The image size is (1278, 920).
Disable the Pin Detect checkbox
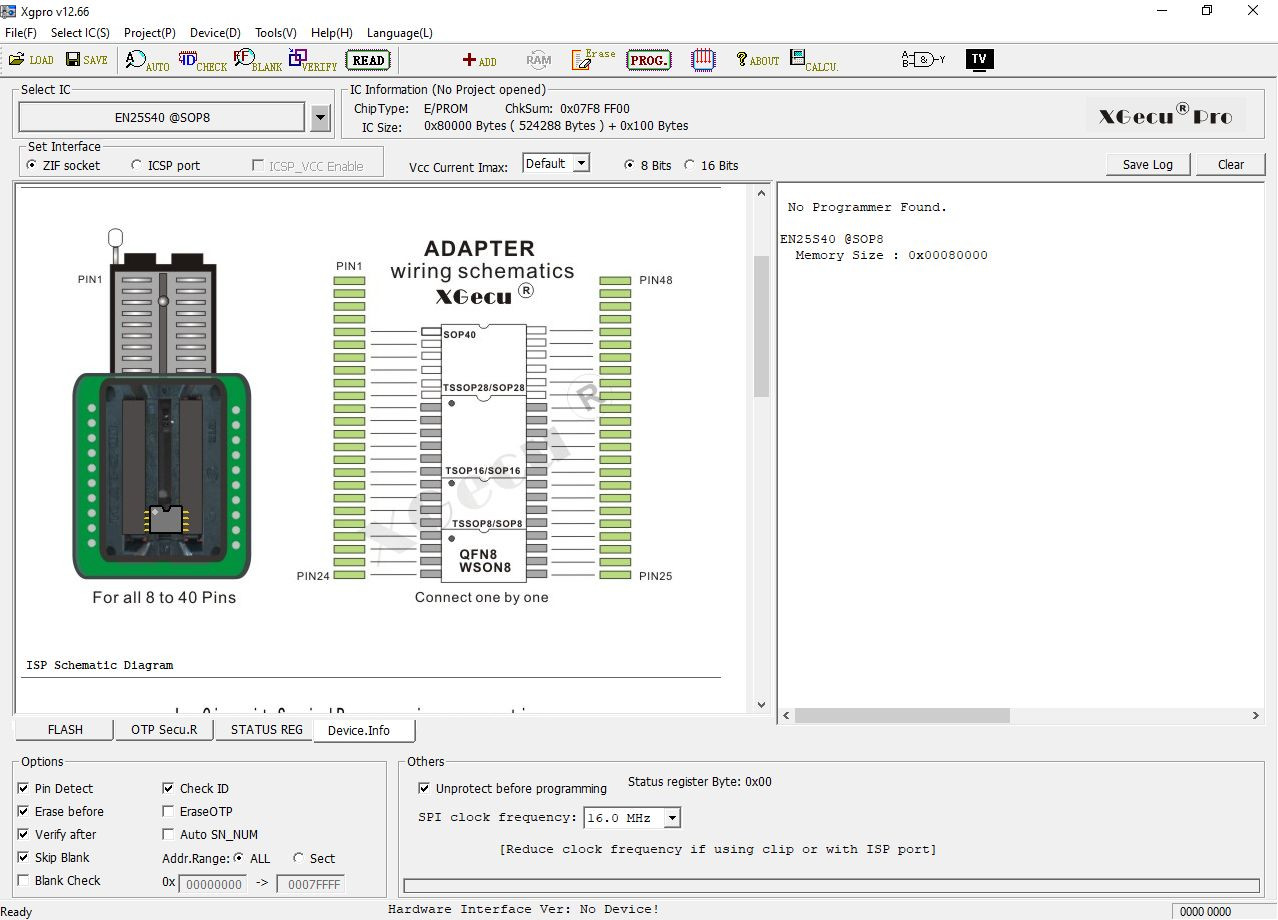pos(24,789)
